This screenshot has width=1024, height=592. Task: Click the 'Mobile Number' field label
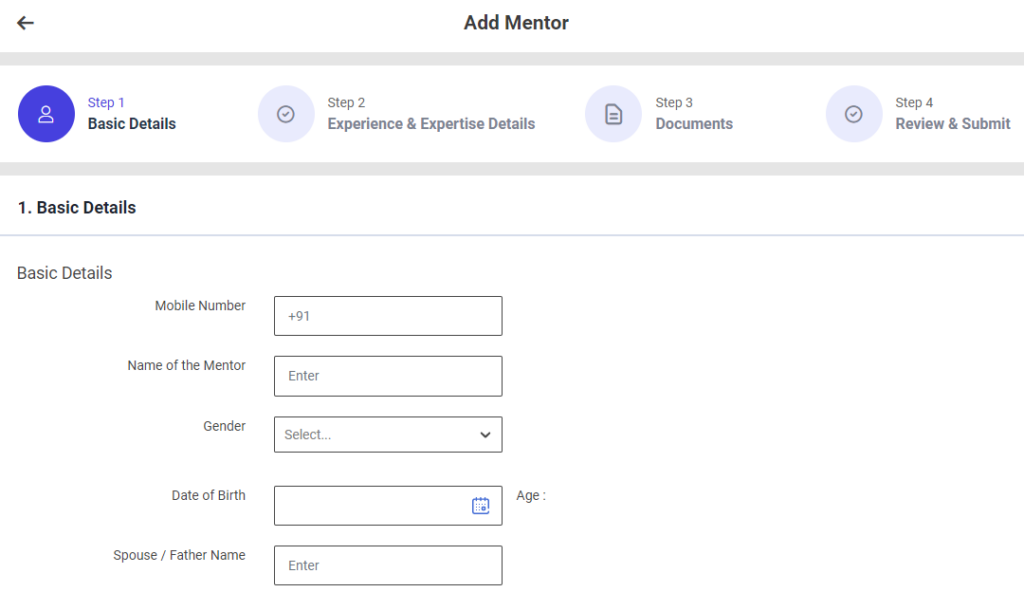tap(200, 306)
